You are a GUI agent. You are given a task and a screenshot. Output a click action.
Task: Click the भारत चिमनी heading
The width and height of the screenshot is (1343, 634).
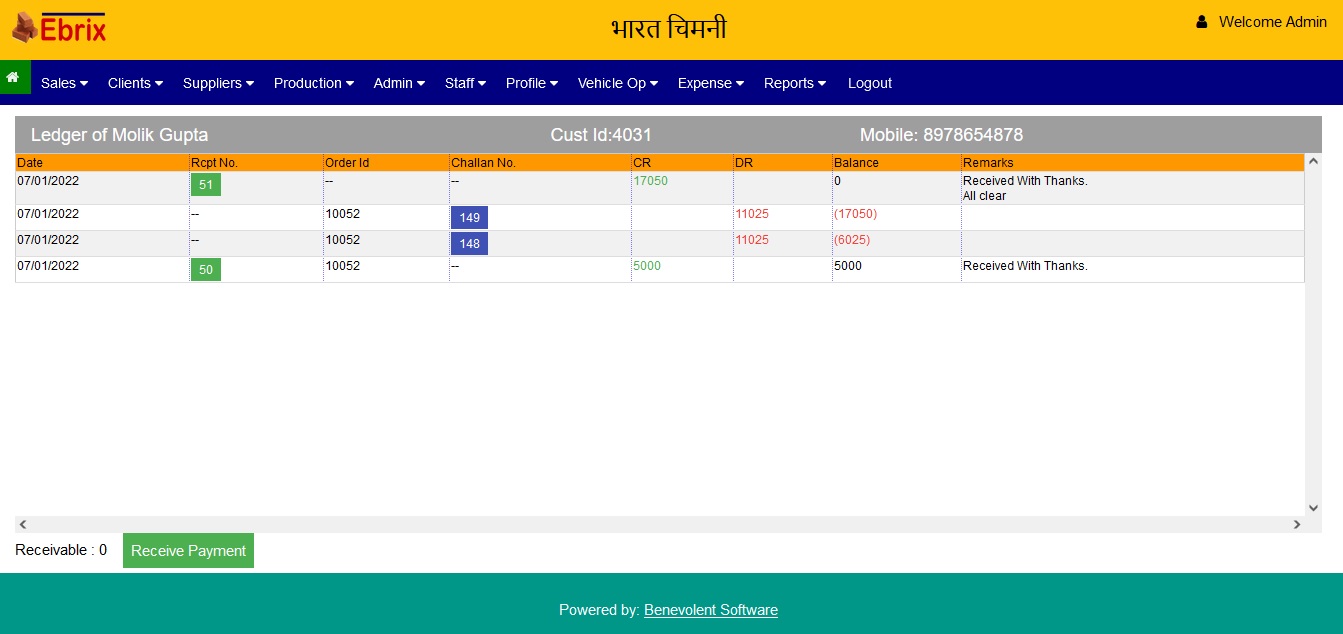[x=669, y=28]
